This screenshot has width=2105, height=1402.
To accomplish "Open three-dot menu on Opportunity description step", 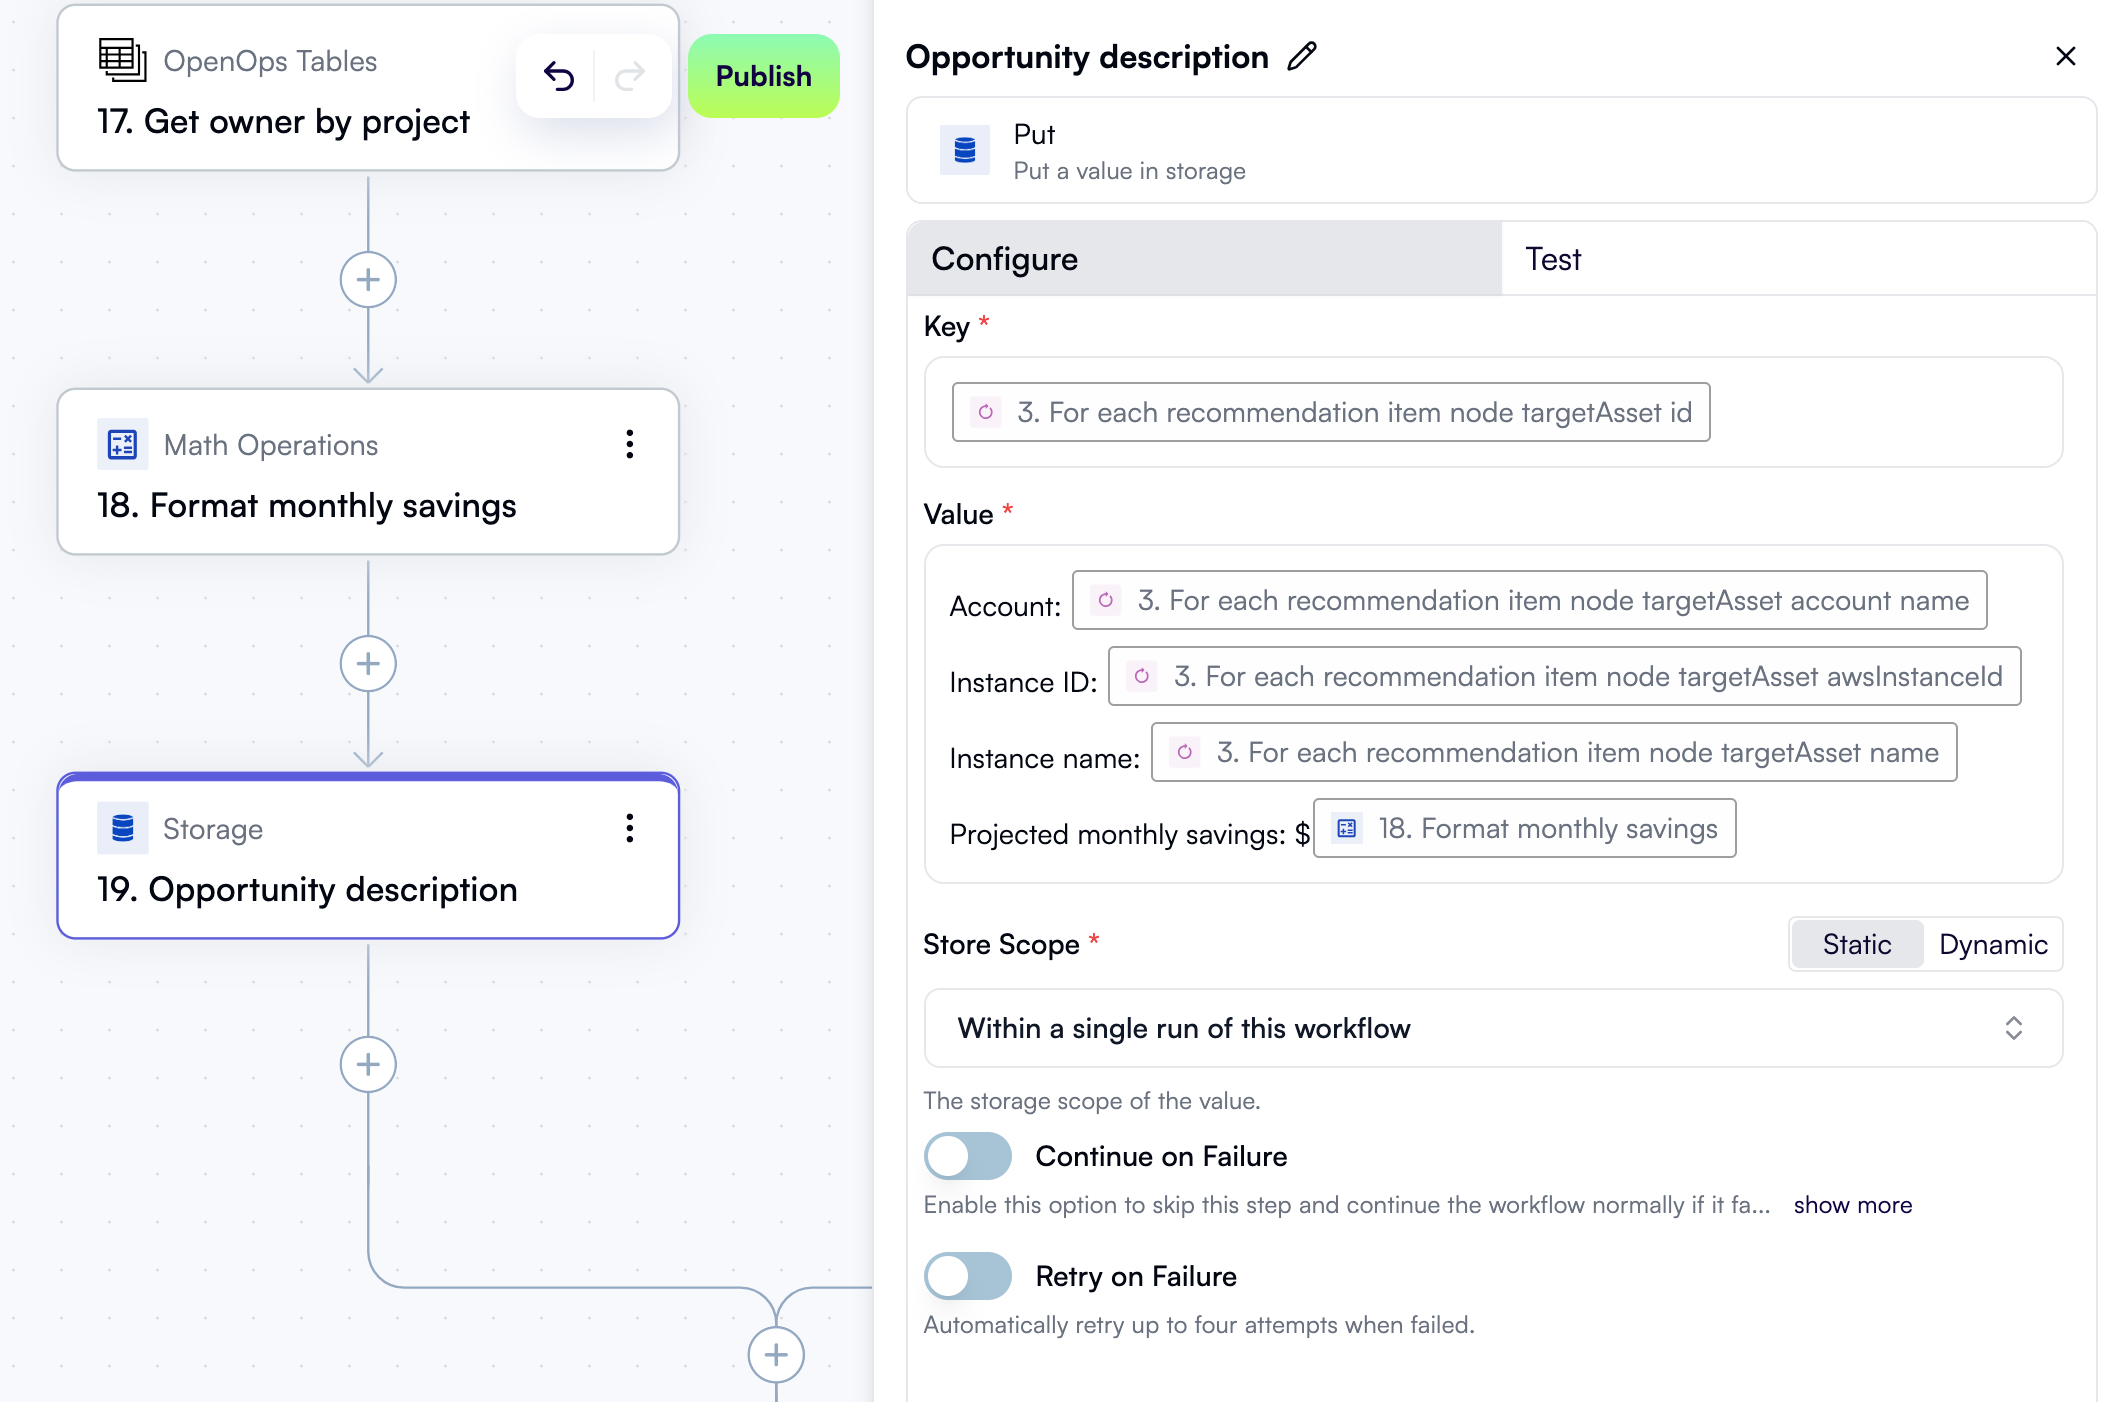I will point(629,828).
